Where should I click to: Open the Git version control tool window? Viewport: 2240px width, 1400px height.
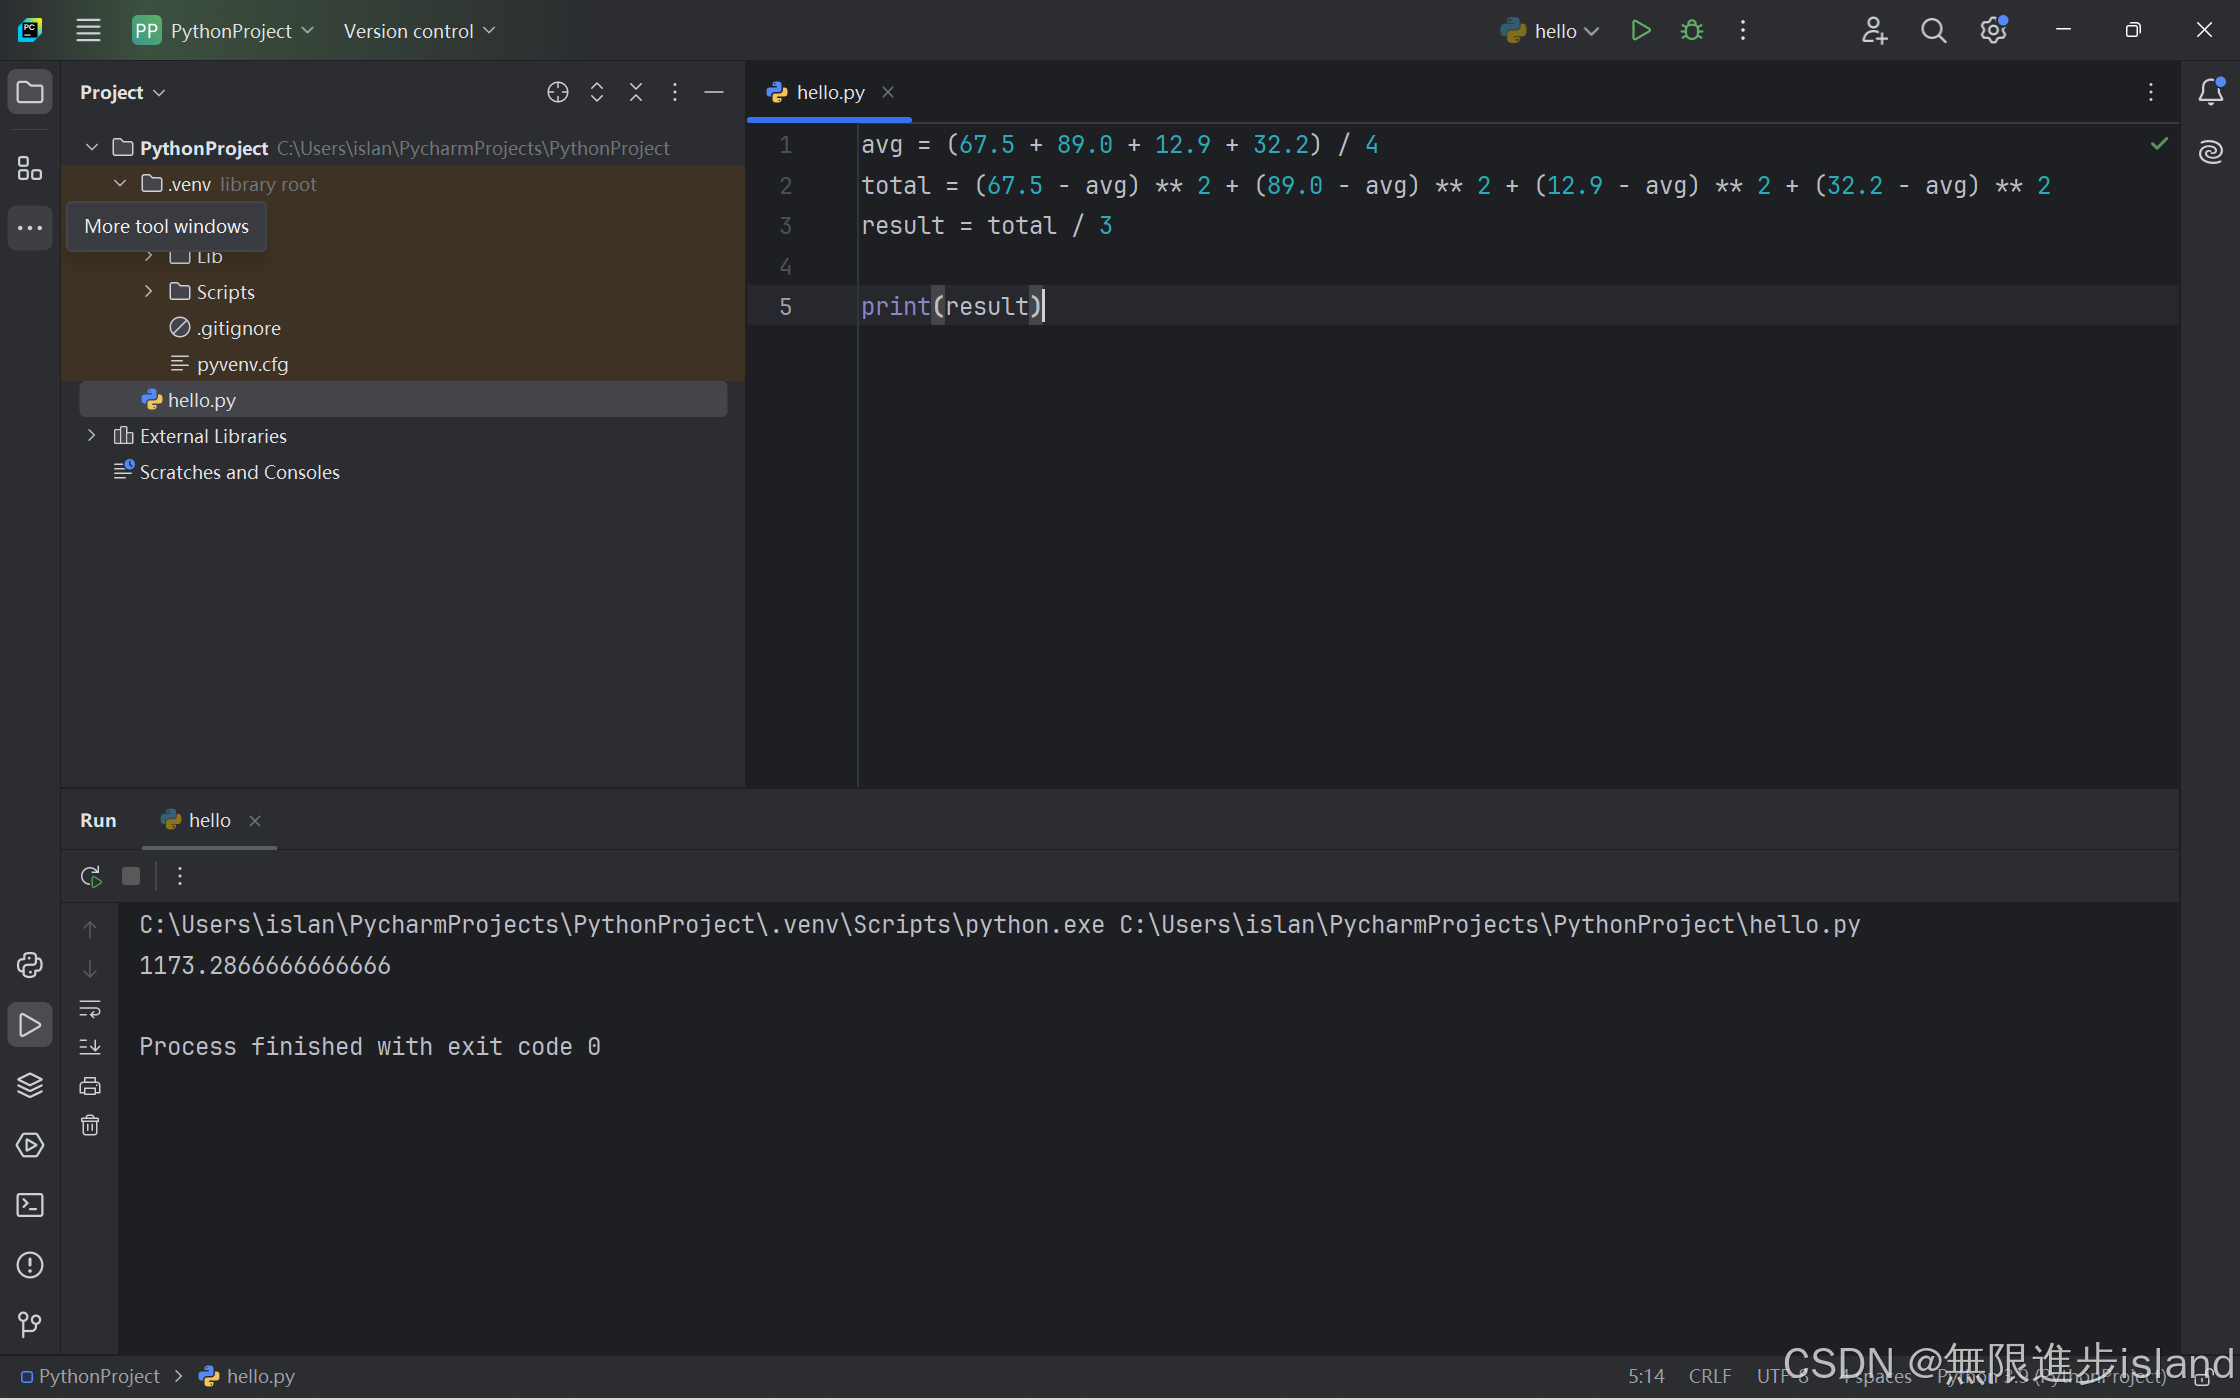(30, 1325)
